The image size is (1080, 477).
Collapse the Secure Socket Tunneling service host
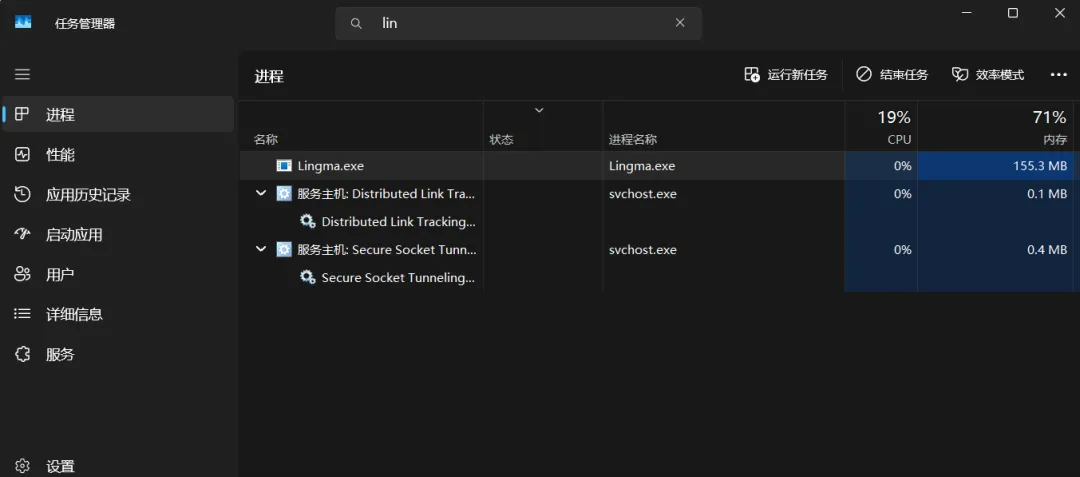261,250
